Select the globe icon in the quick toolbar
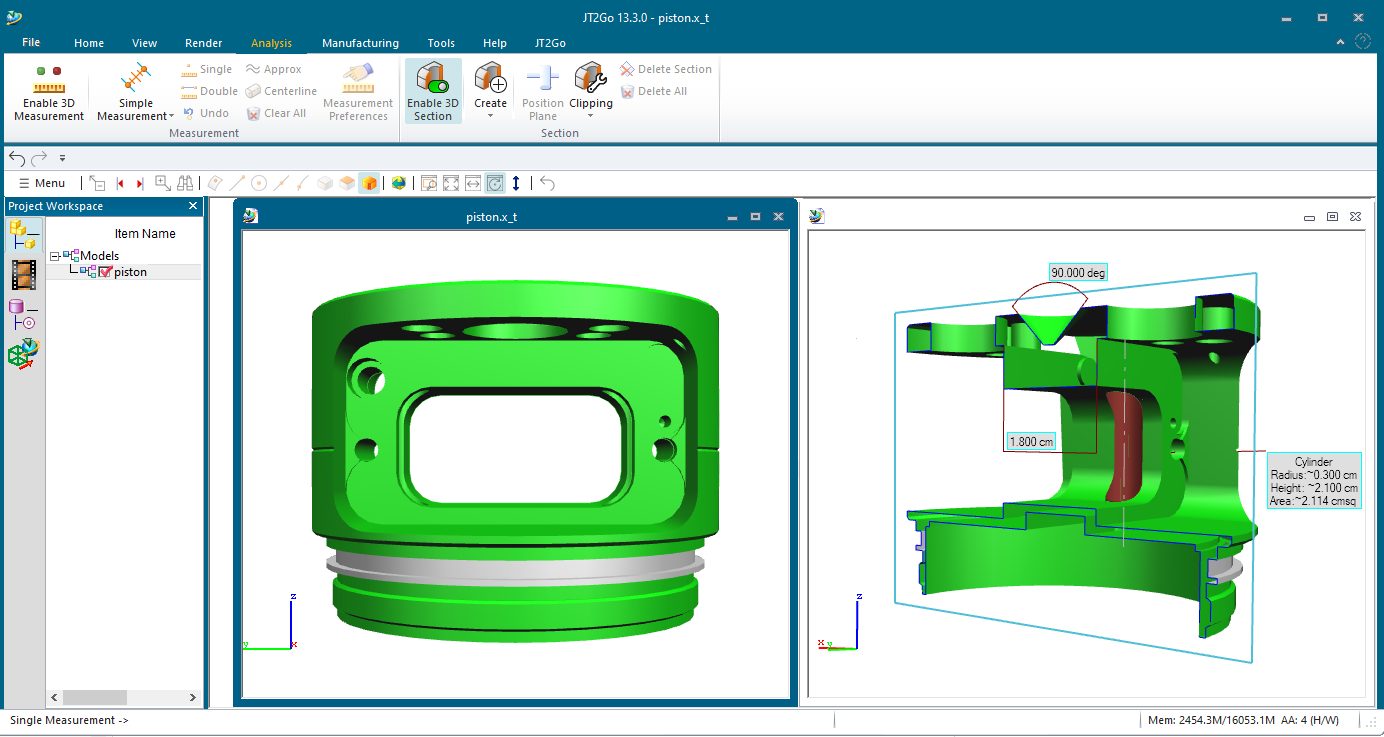 point(396,183)
